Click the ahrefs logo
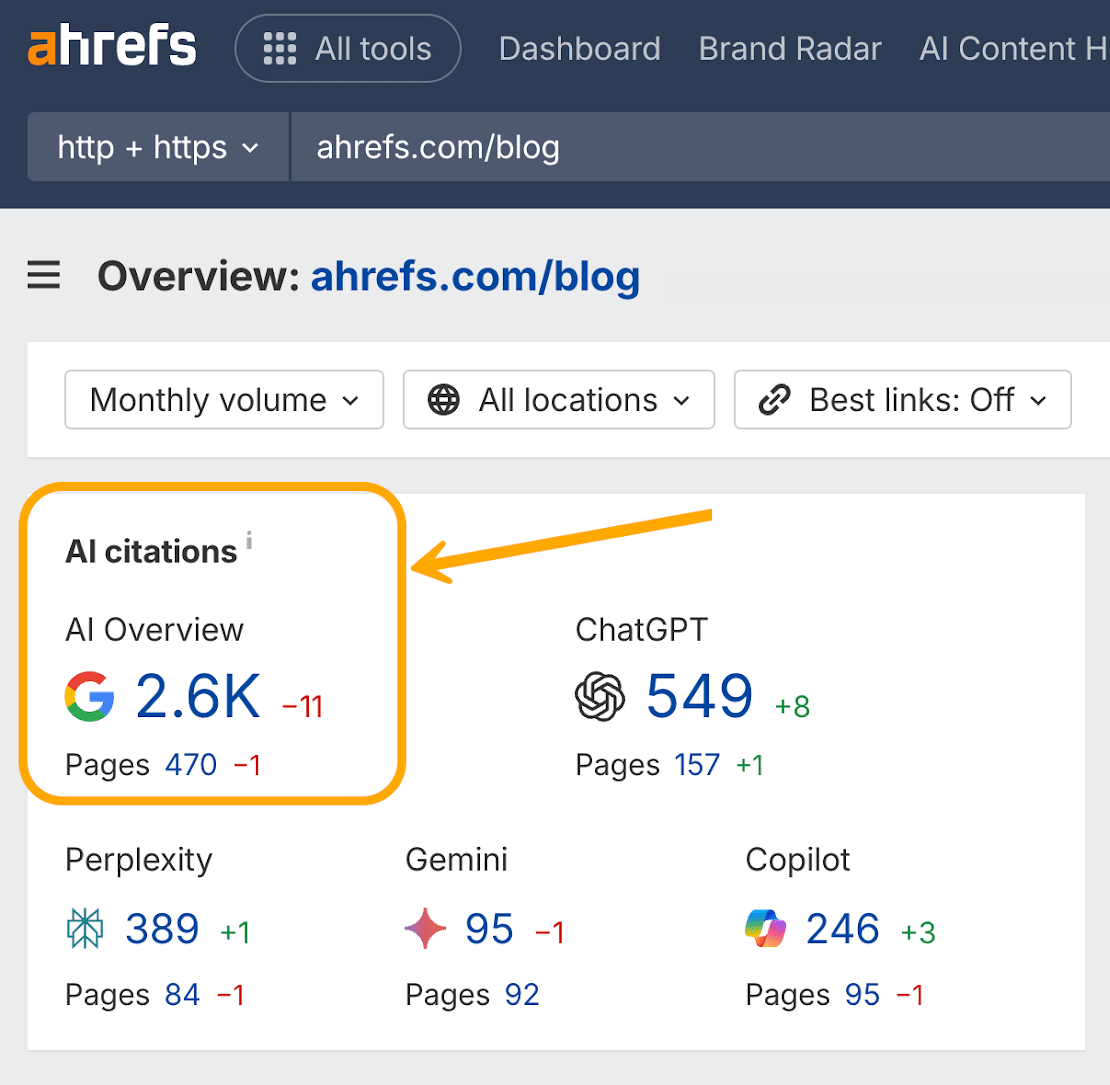The image size is (1110, 1085). [x=111, y=44]
